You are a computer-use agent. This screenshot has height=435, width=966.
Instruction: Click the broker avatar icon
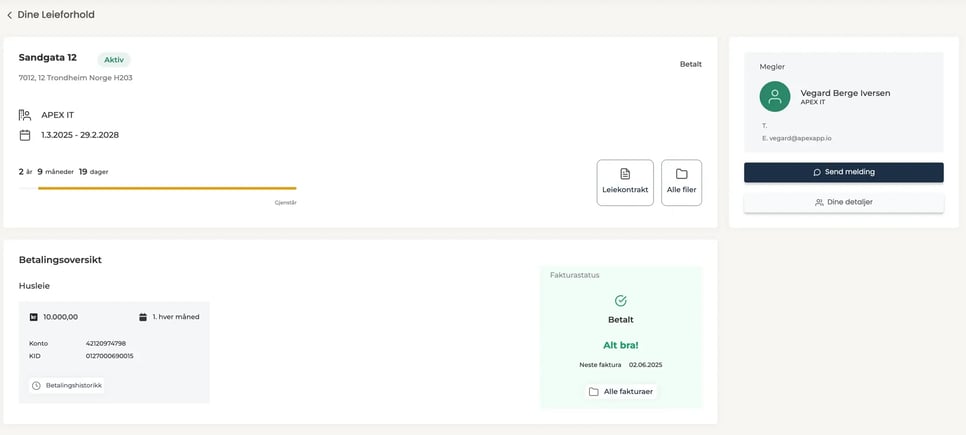[775, 97]
